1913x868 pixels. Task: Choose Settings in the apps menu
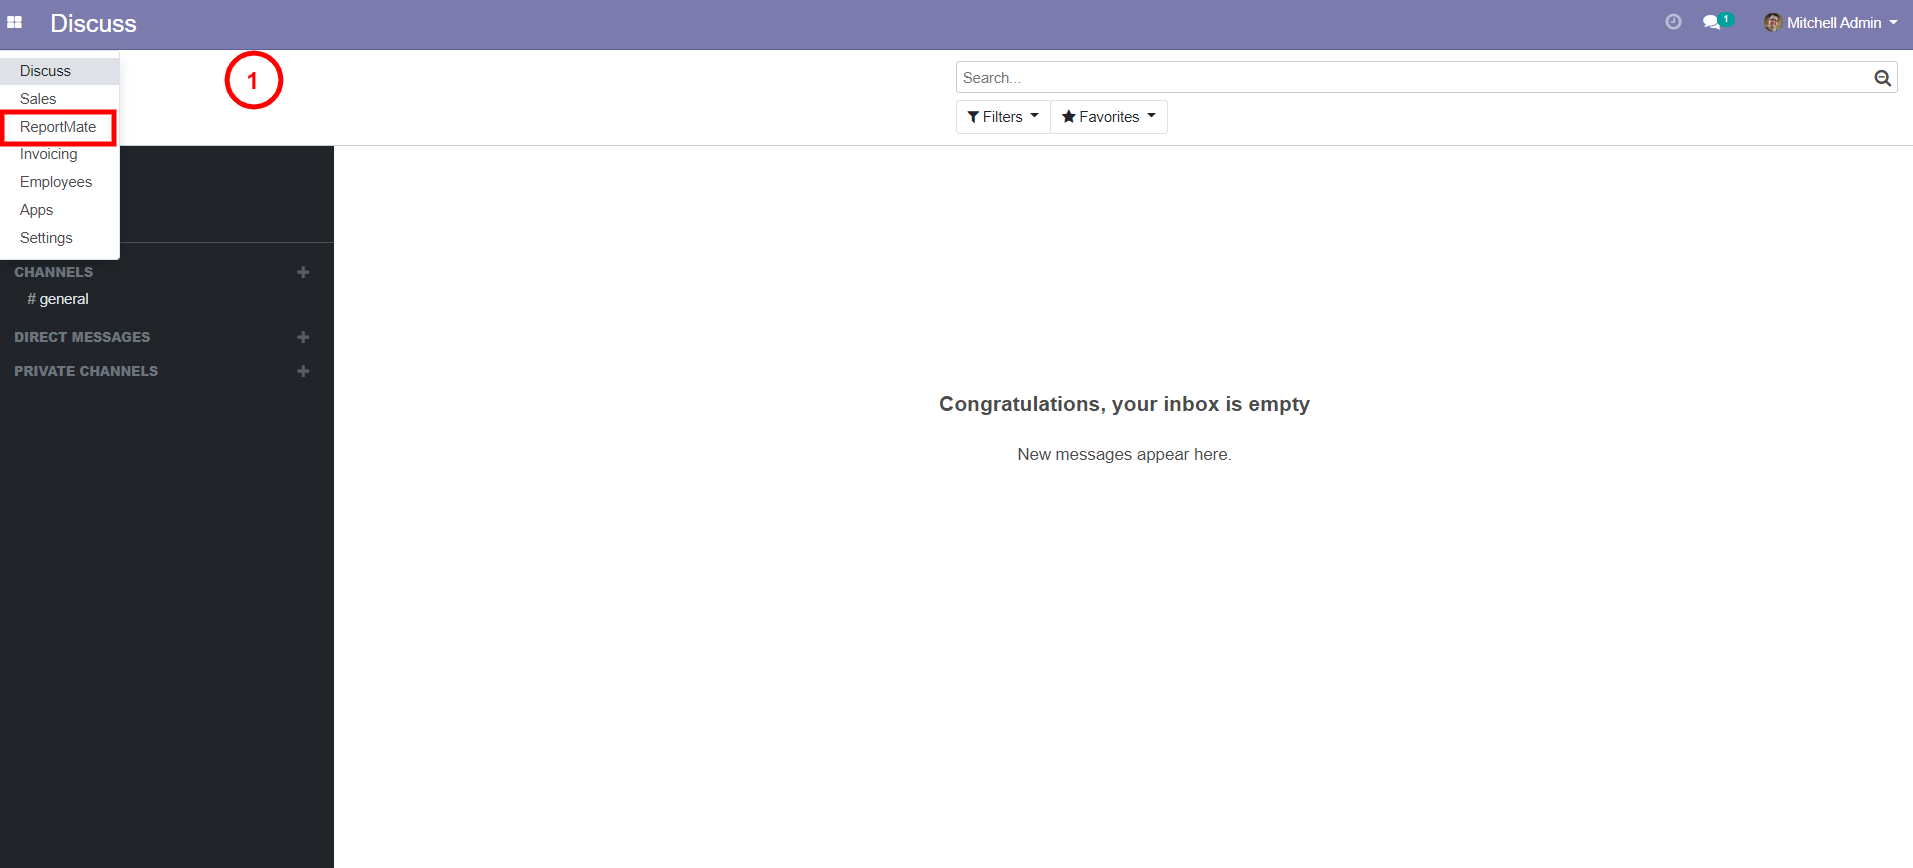(46, 238)
